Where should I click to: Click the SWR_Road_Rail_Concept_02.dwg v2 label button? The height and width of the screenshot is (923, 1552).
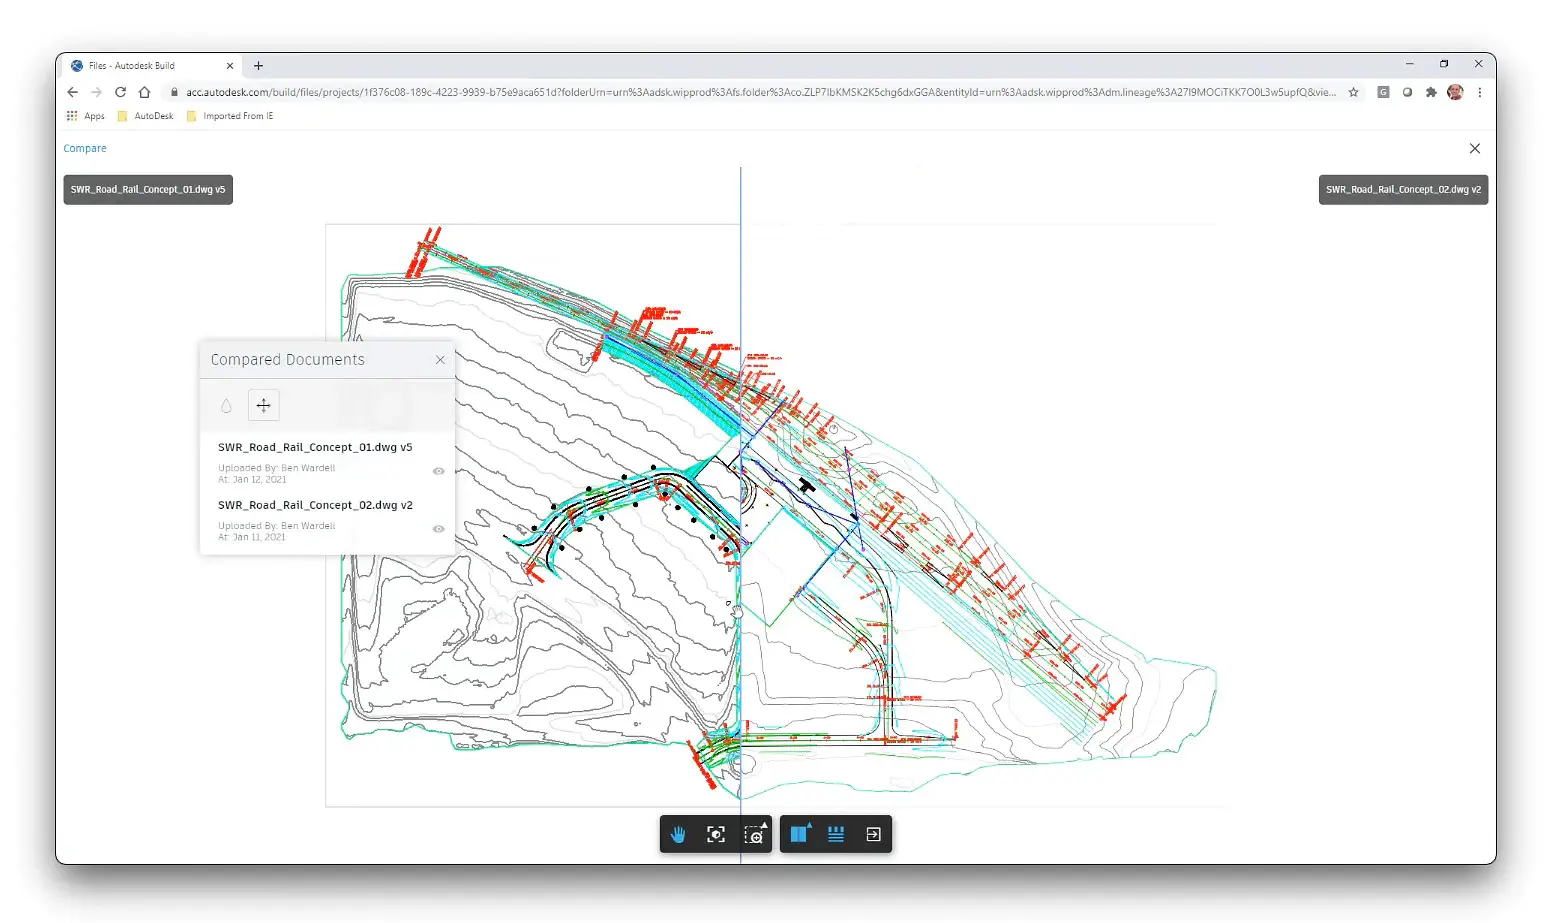point(1403,190)
